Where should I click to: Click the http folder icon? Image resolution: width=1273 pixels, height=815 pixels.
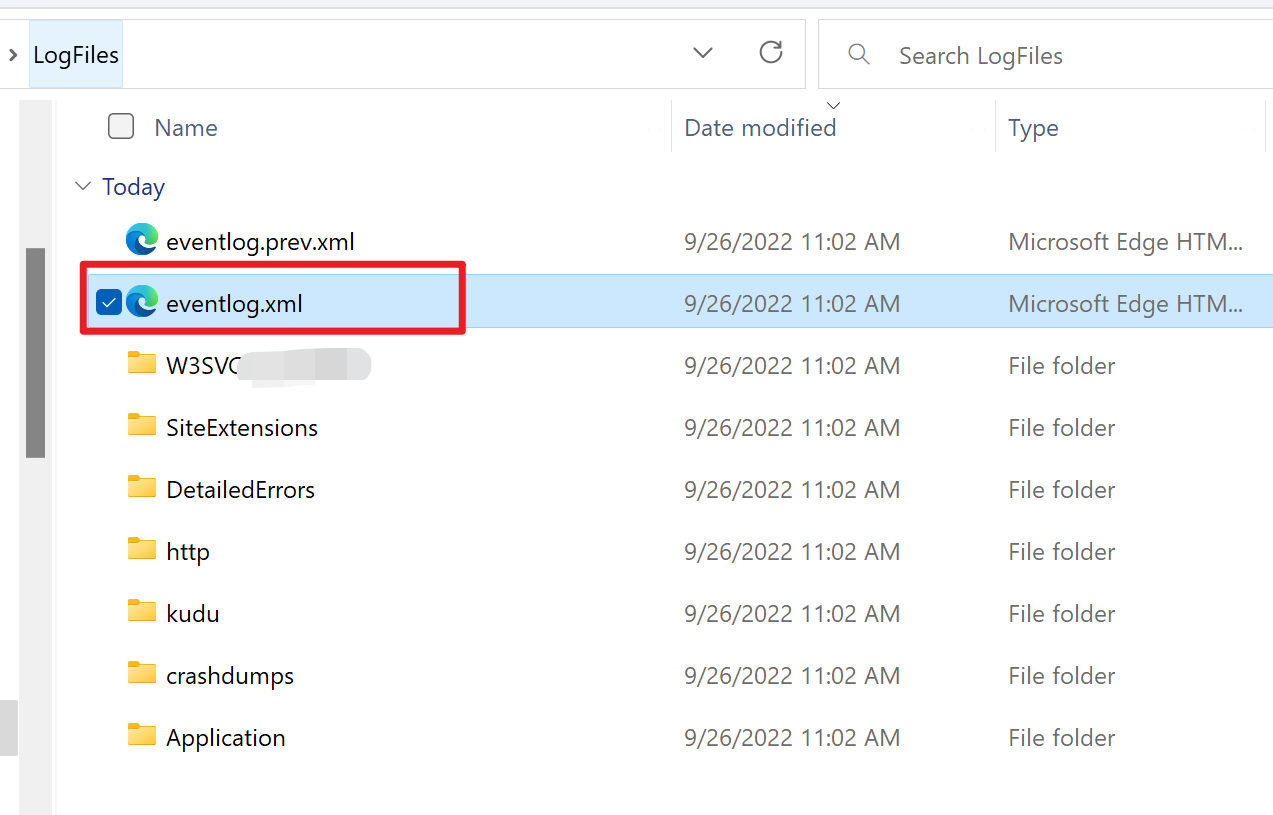(x=142, y=551)
